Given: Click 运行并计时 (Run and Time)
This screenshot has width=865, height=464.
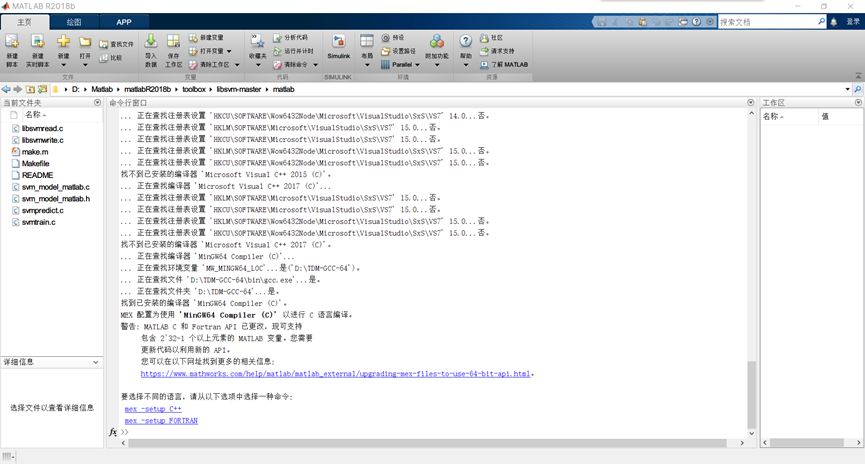Looking at the screenshot, I should [293, 51].
